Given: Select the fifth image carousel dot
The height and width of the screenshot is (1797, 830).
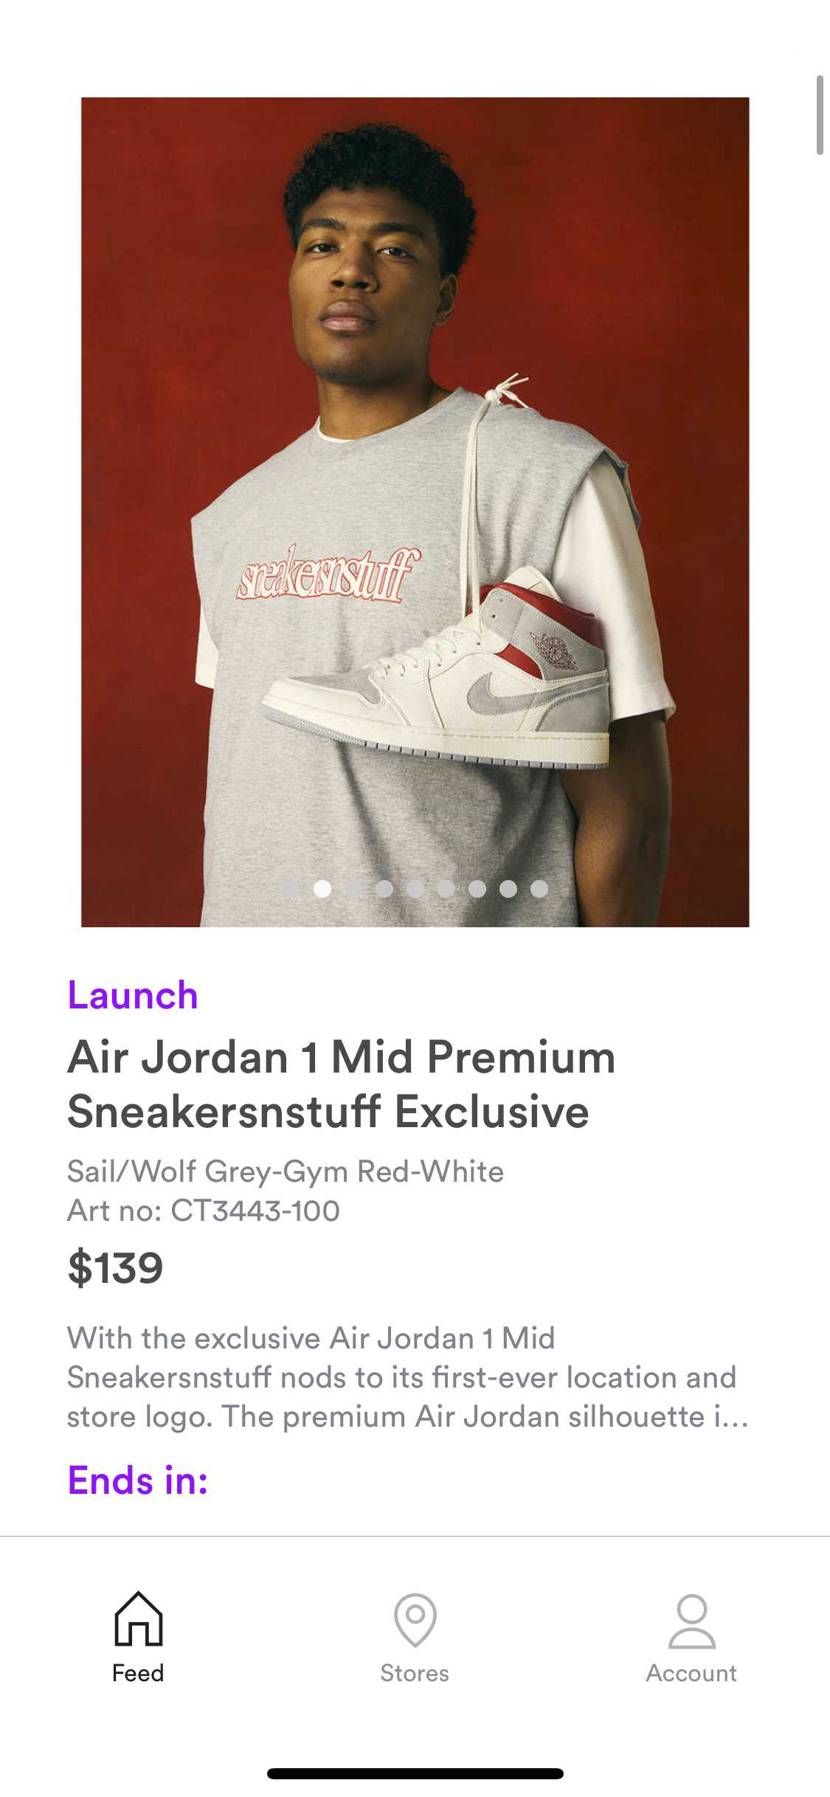Looking at the screenshot, I should 415,888.
